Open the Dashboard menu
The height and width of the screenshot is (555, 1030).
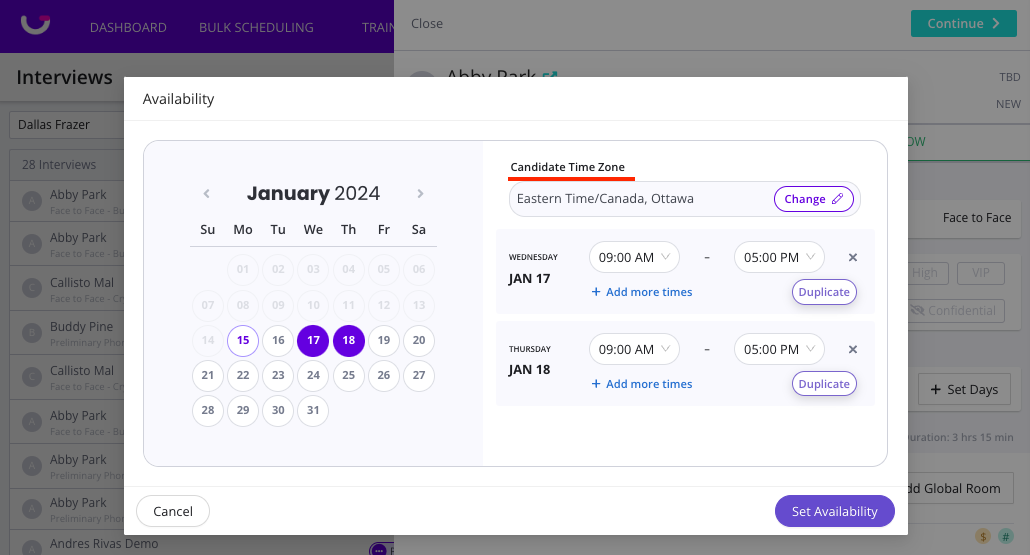pos(128,28)
